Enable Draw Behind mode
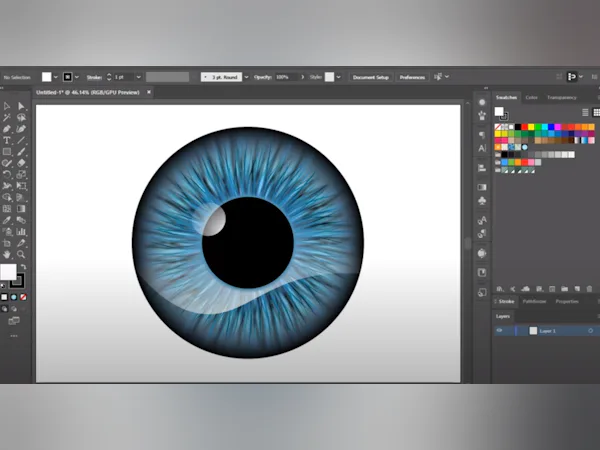The image size is (600, 450). [14, 309]
